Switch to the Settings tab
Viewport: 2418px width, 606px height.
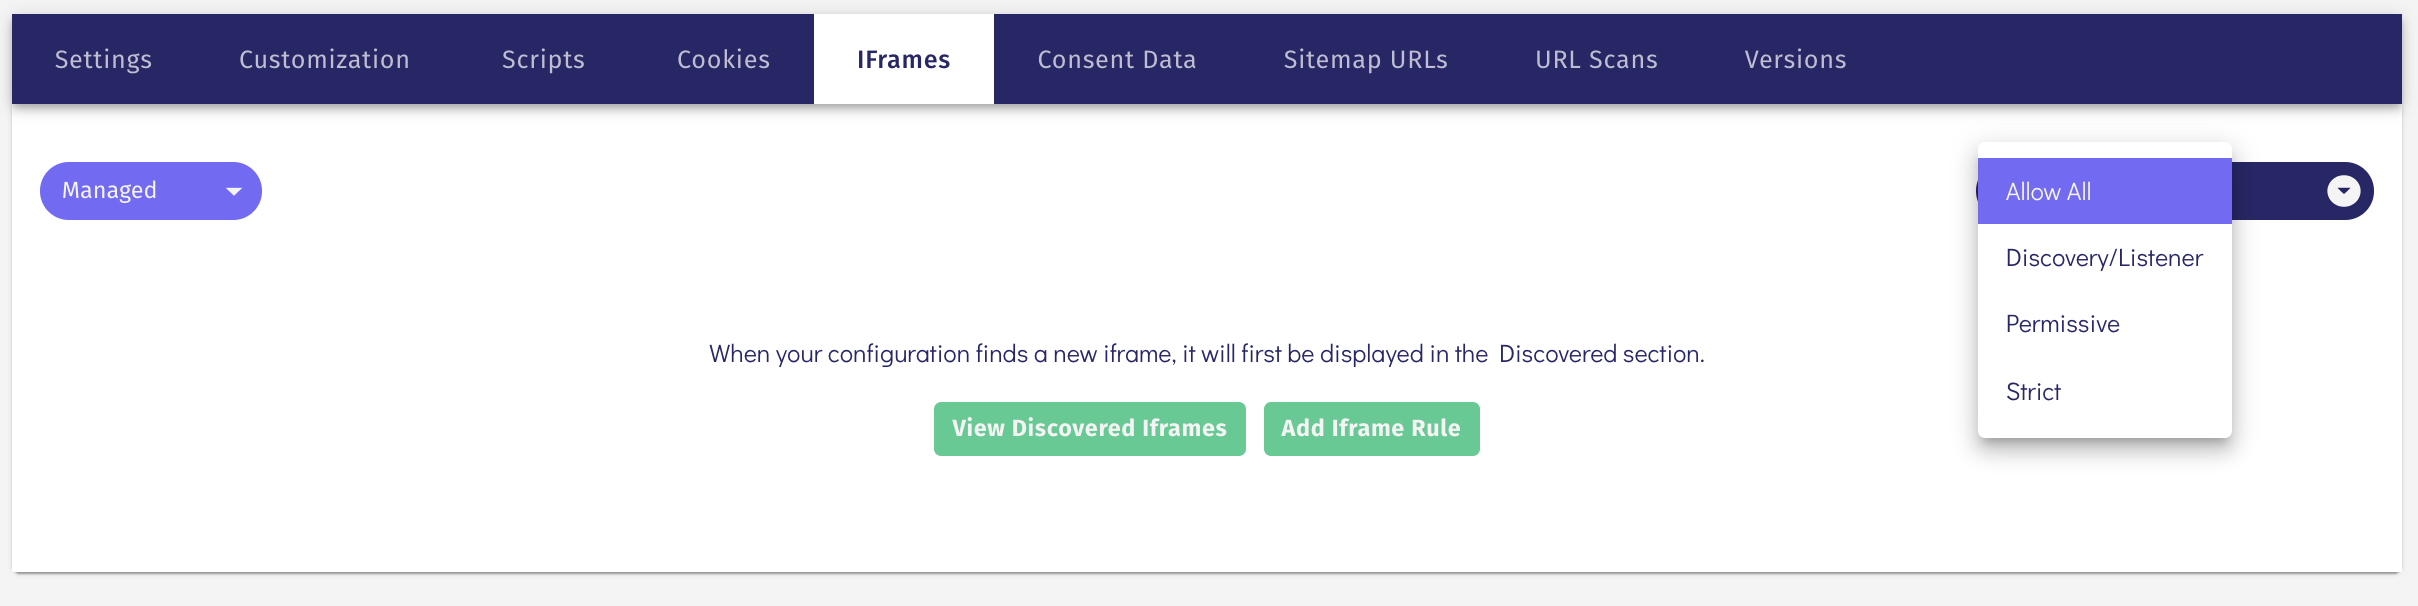103,59
